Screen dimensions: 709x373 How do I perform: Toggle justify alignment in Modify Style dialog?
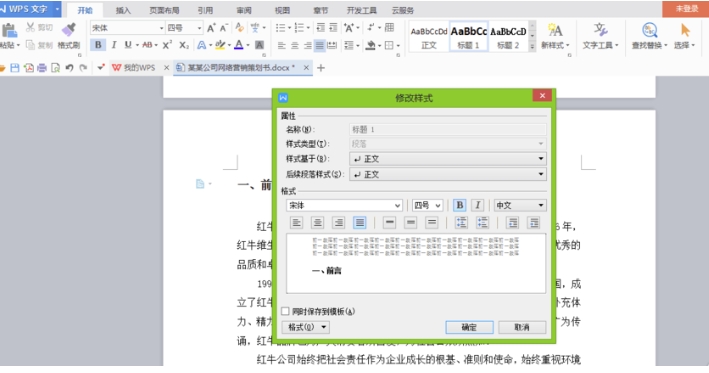pyautogui.click(x=359, y=222)
